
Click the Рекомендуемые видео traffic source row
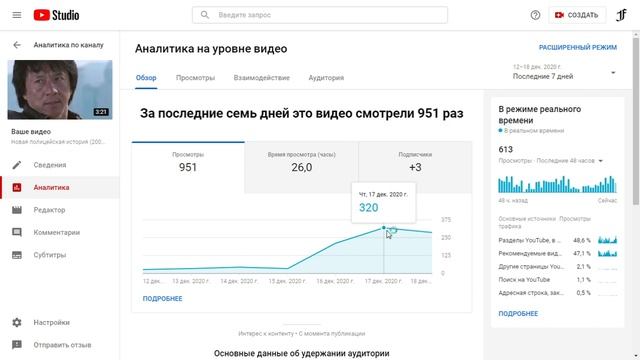tap(558, 253)
